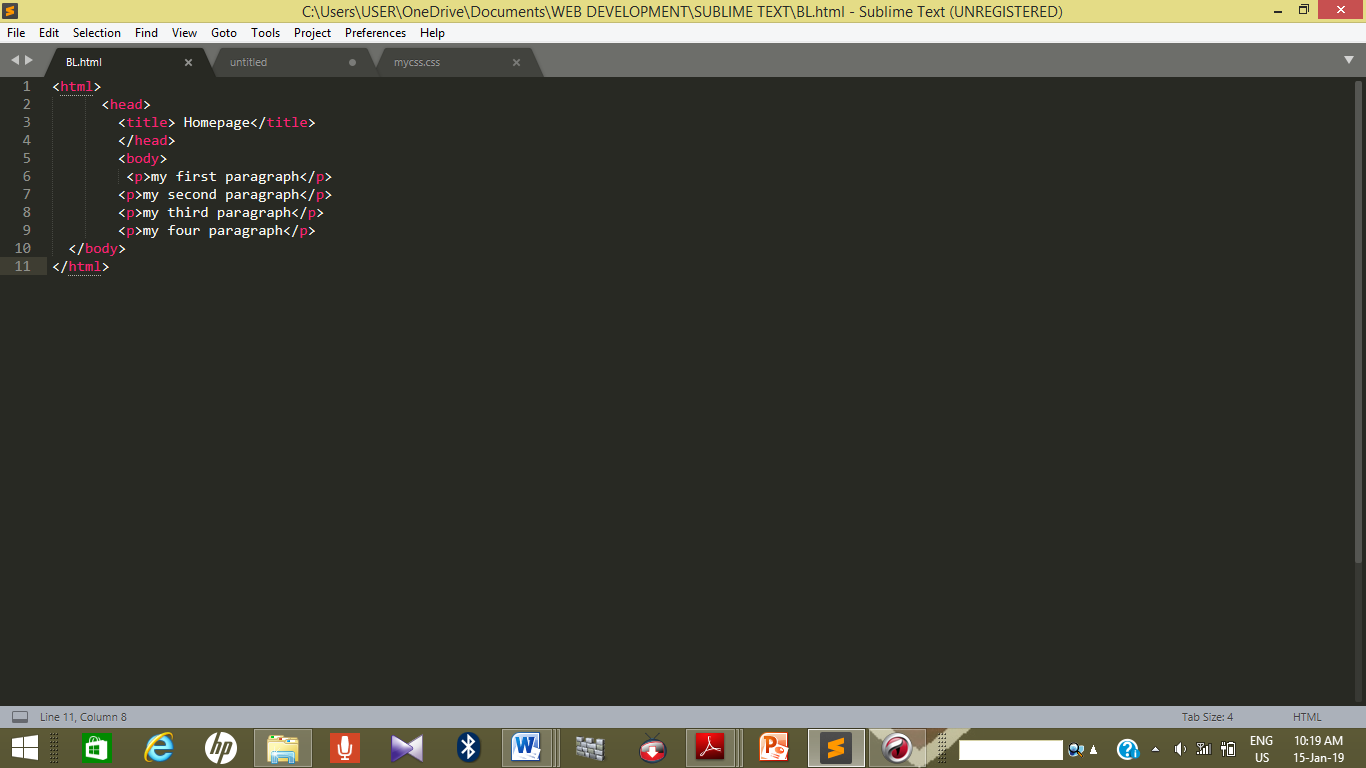Open Microsoft Word from the taskbar
Image resolution: width=1366 pixels, height=768 pixels.
[x=527, y=747]
